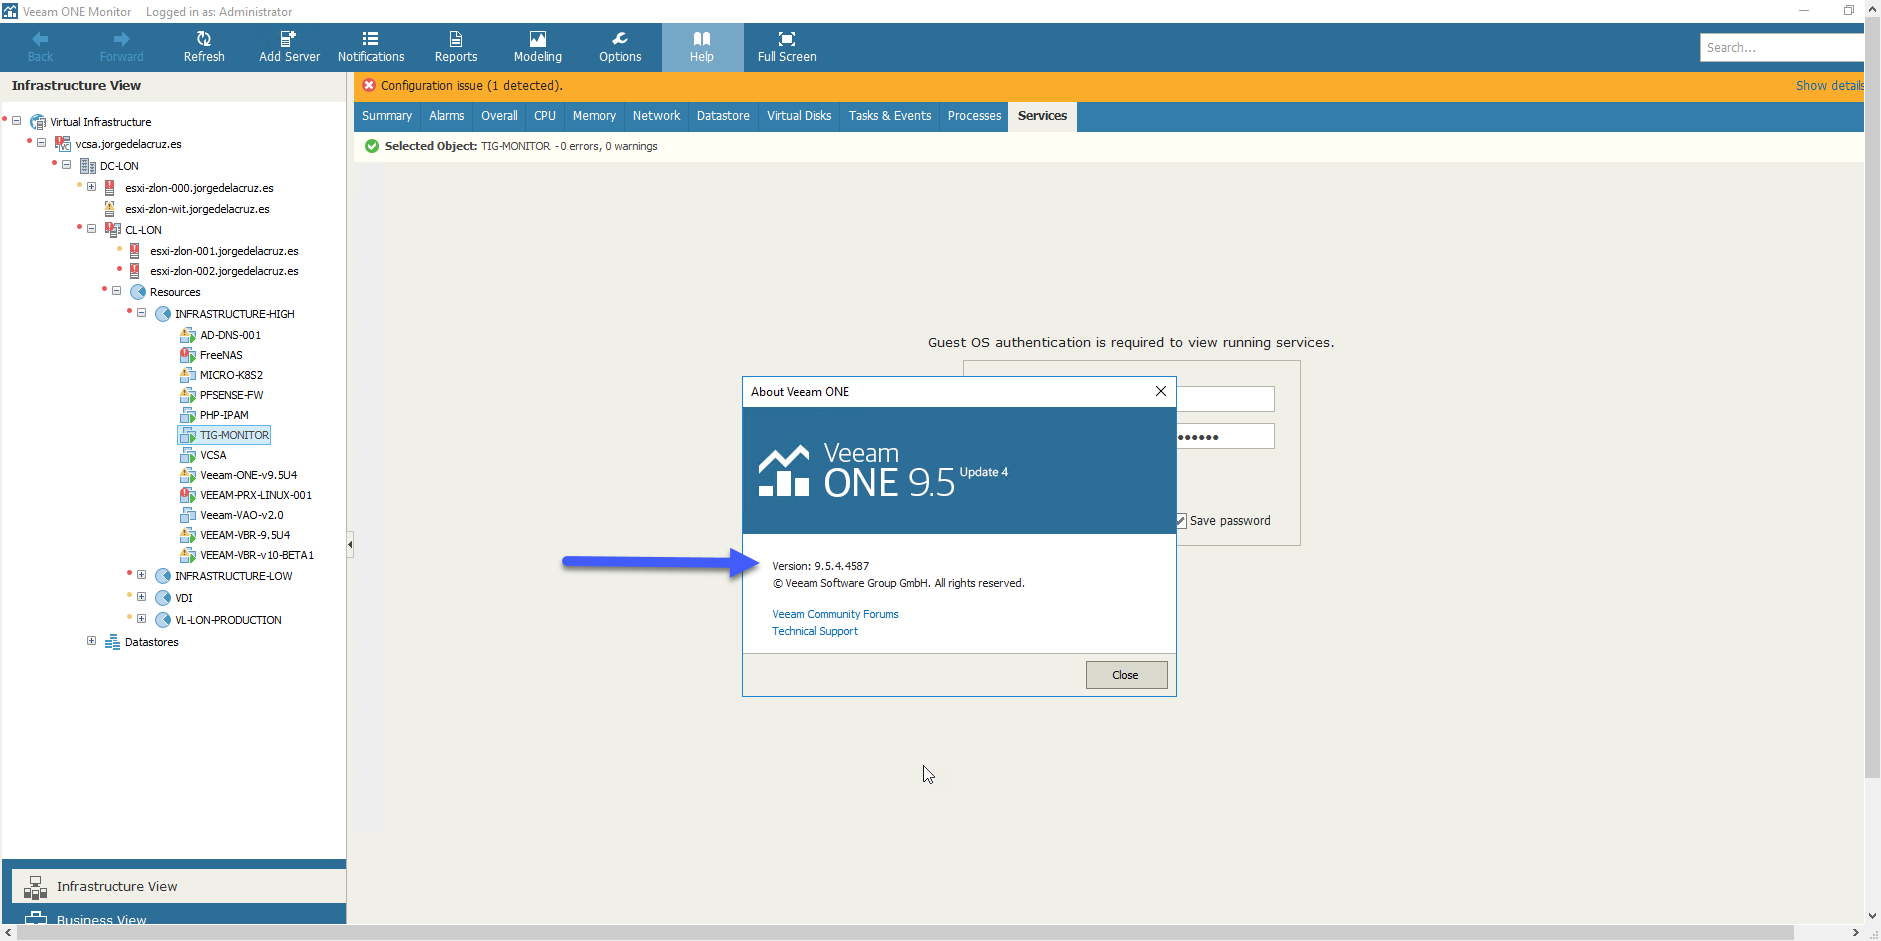Open the Virtual Disks tab

[799, 116]
